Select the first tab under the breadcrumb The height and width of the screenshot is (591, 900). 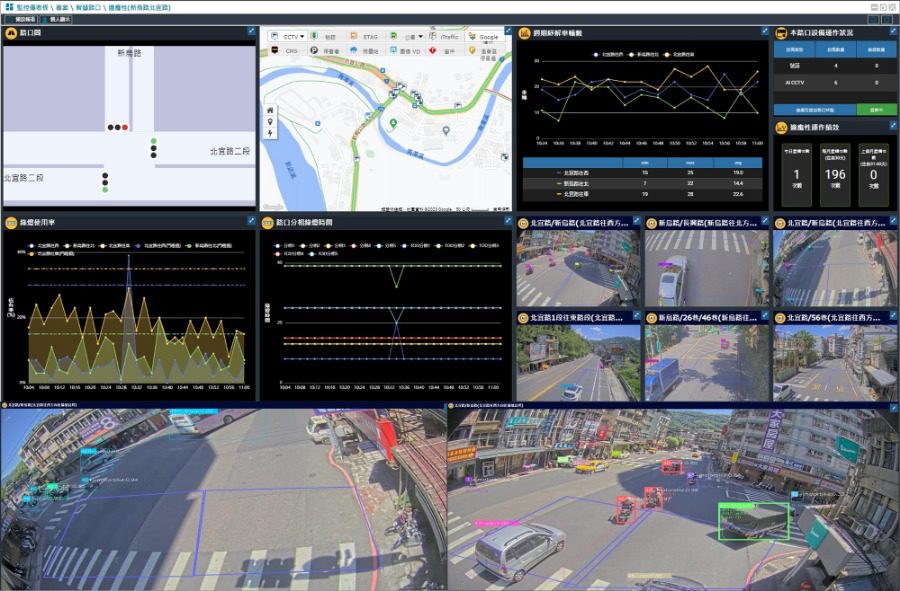pos(22,20)
